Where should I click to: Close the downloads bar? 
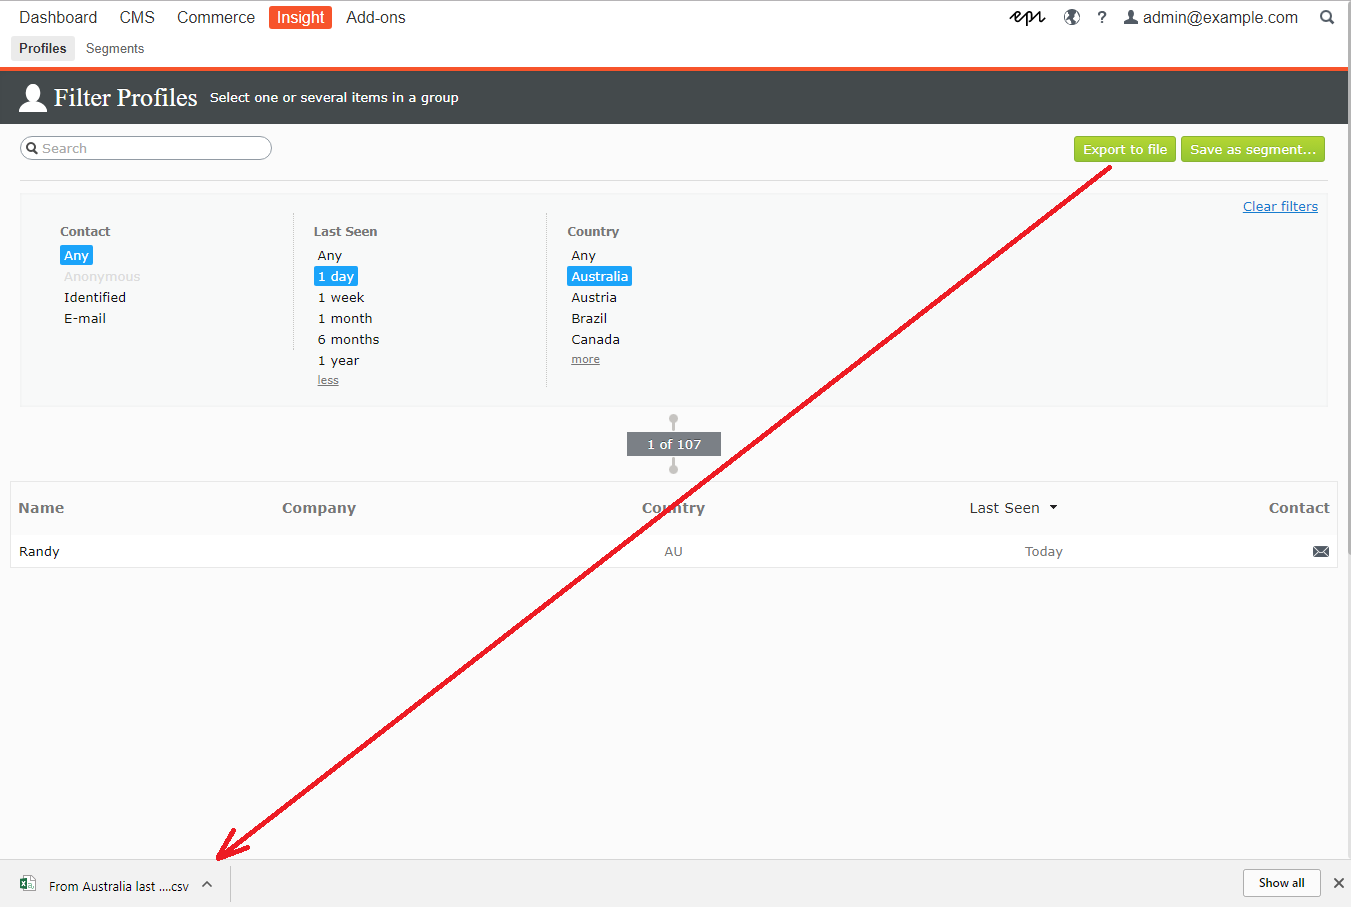(x=1338, y=883)
